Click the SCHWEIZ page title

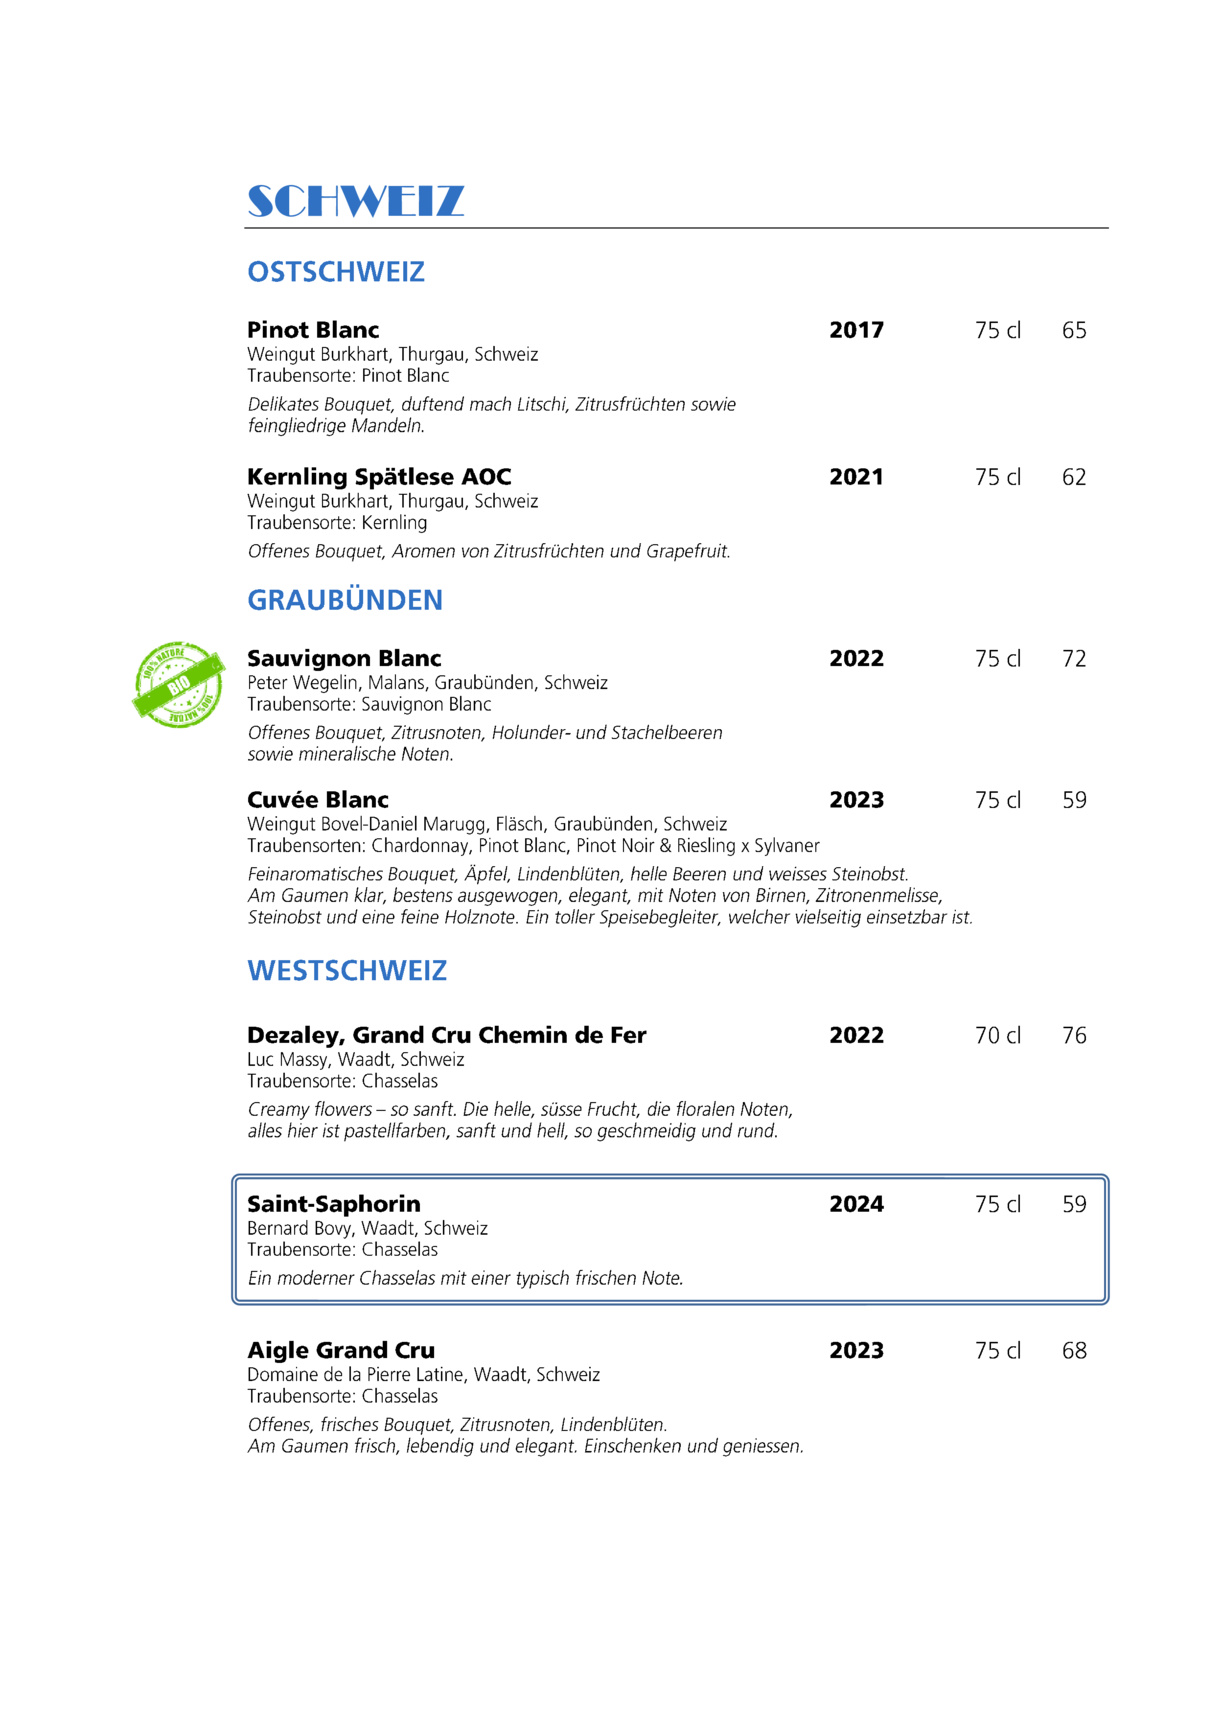pos(356,201)
